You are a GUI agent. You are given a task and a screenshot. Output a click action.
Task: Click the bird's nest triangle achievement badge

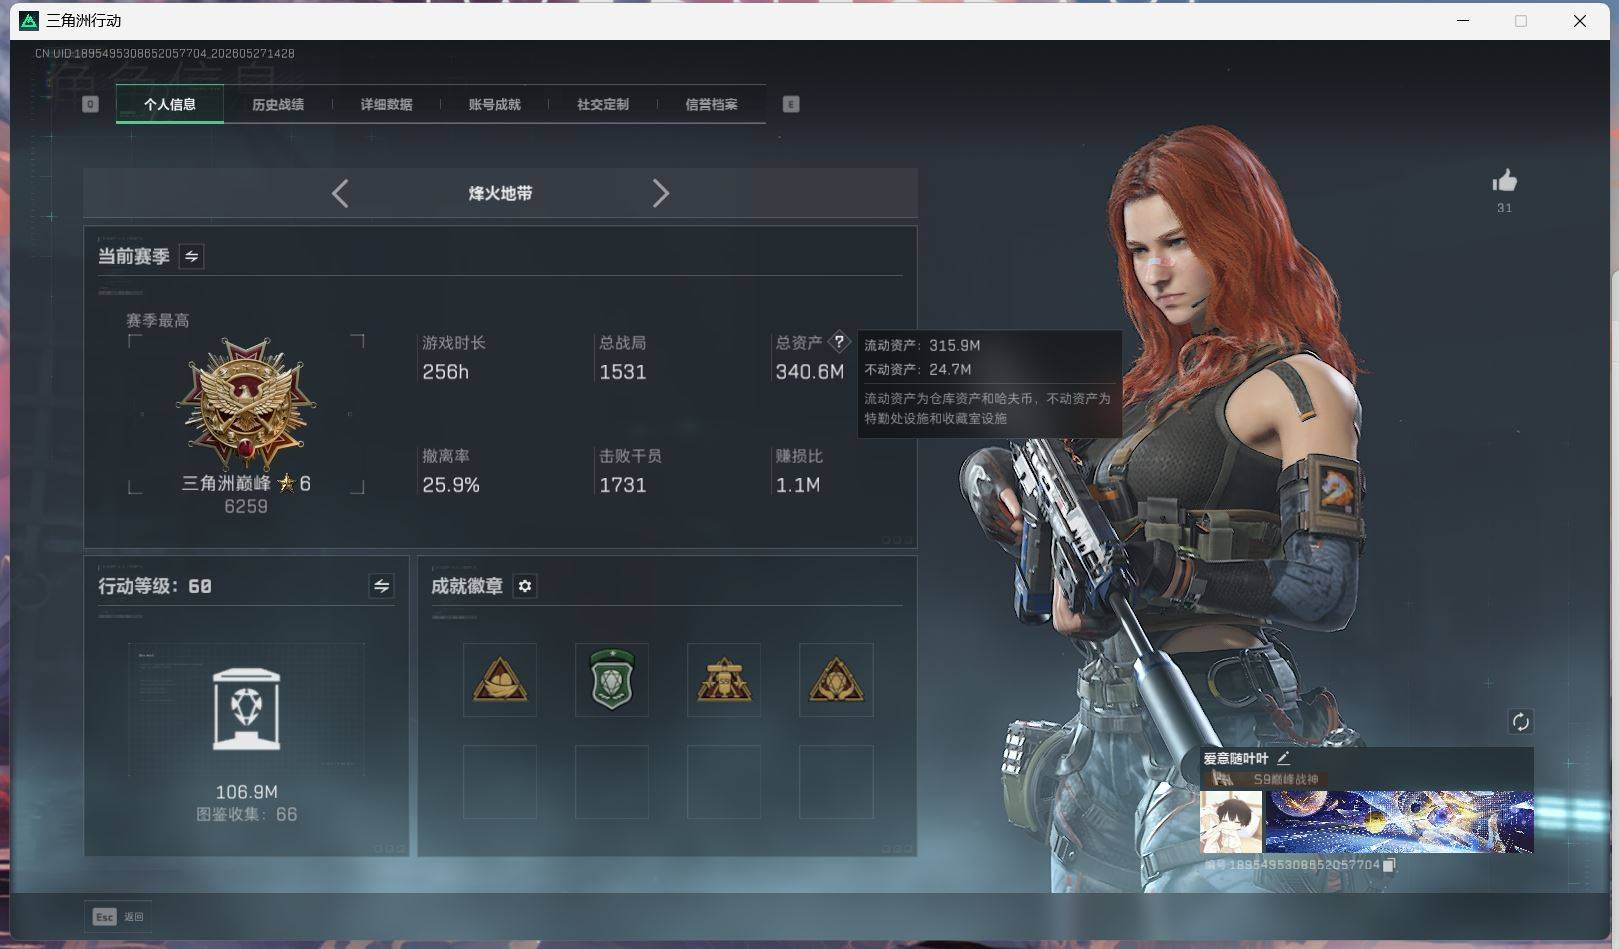click(x=500, y=680)
